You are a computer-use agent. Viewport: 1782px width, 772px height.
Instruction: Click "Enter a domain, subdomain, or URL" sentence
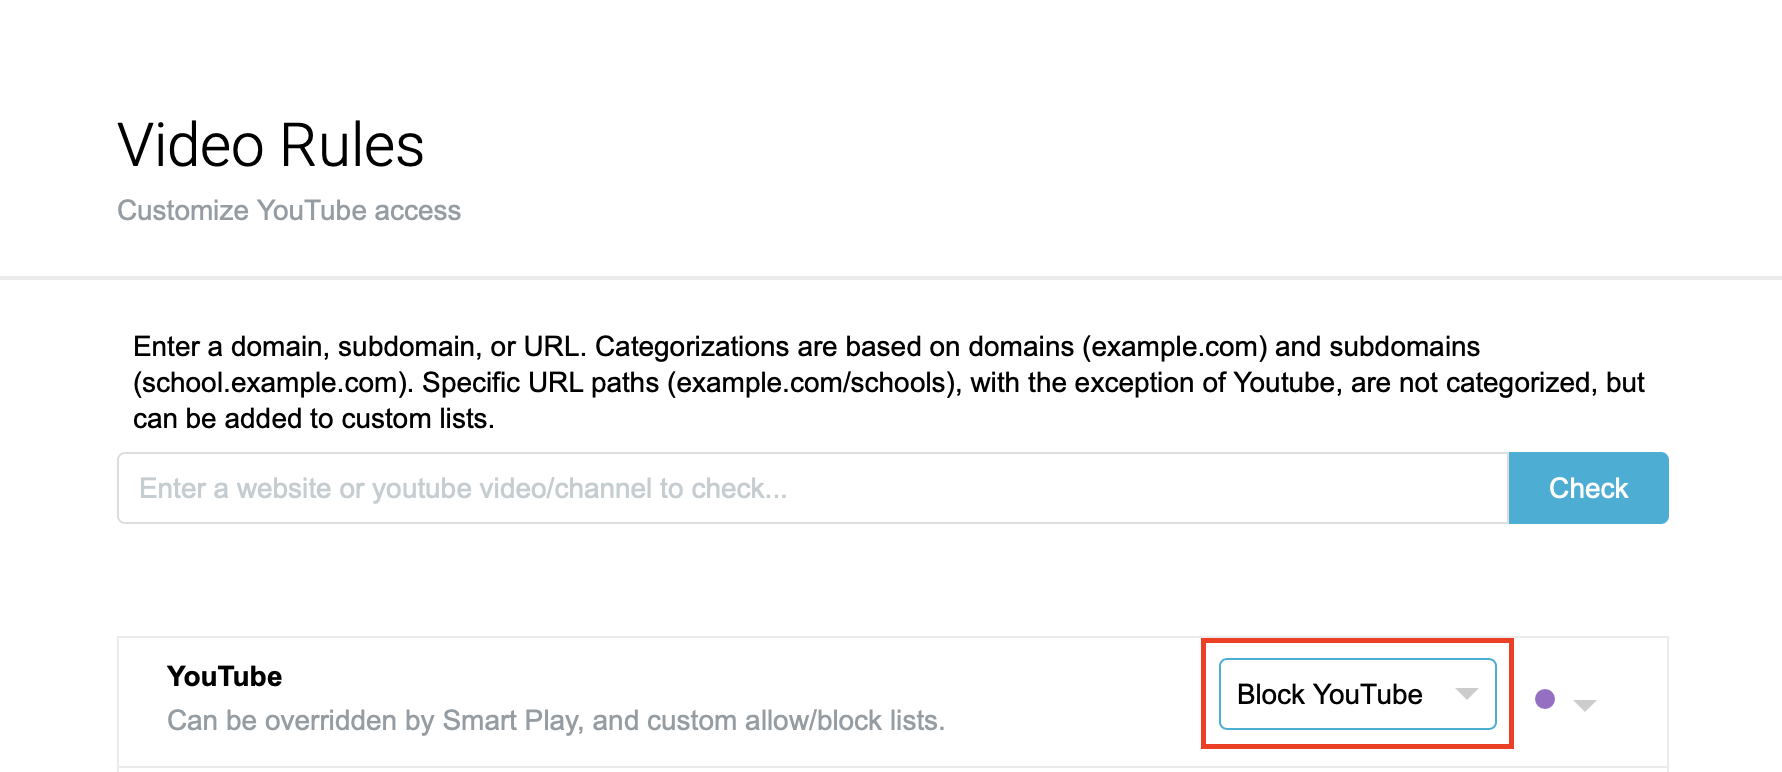(x=359, y=347)
